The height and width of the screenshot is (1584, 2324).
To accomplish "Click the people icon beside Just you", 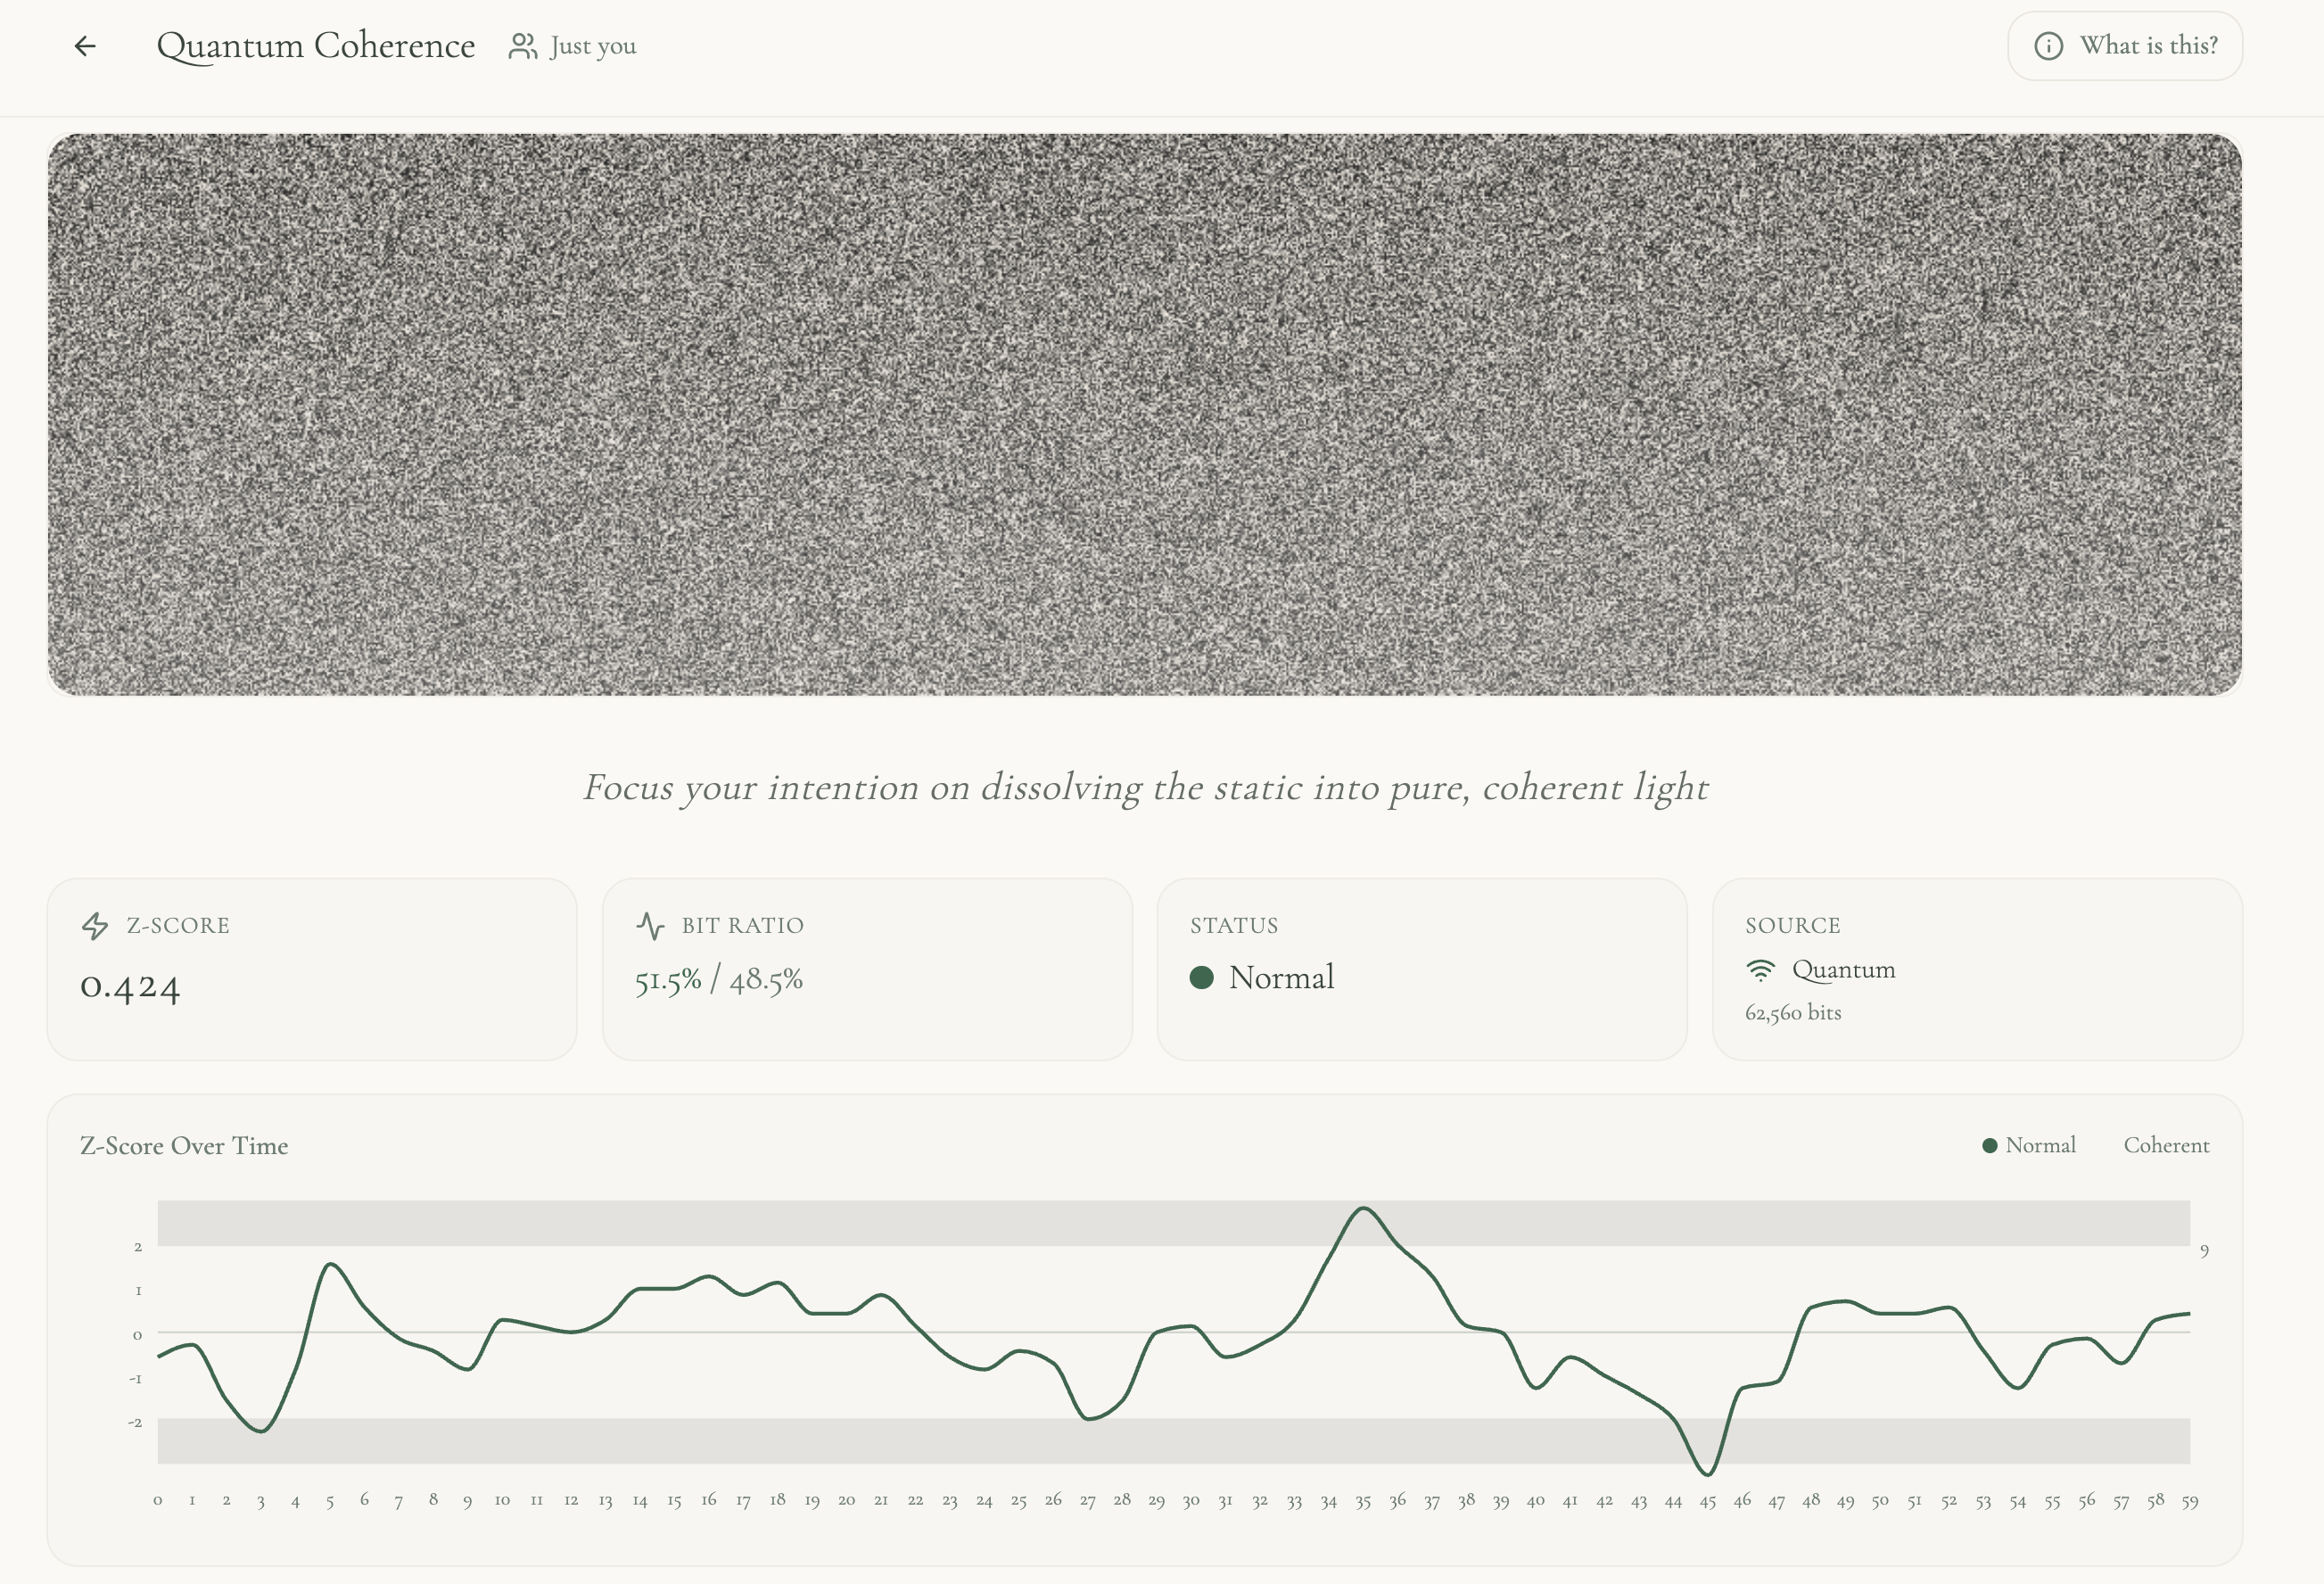I will coord(522,46).
